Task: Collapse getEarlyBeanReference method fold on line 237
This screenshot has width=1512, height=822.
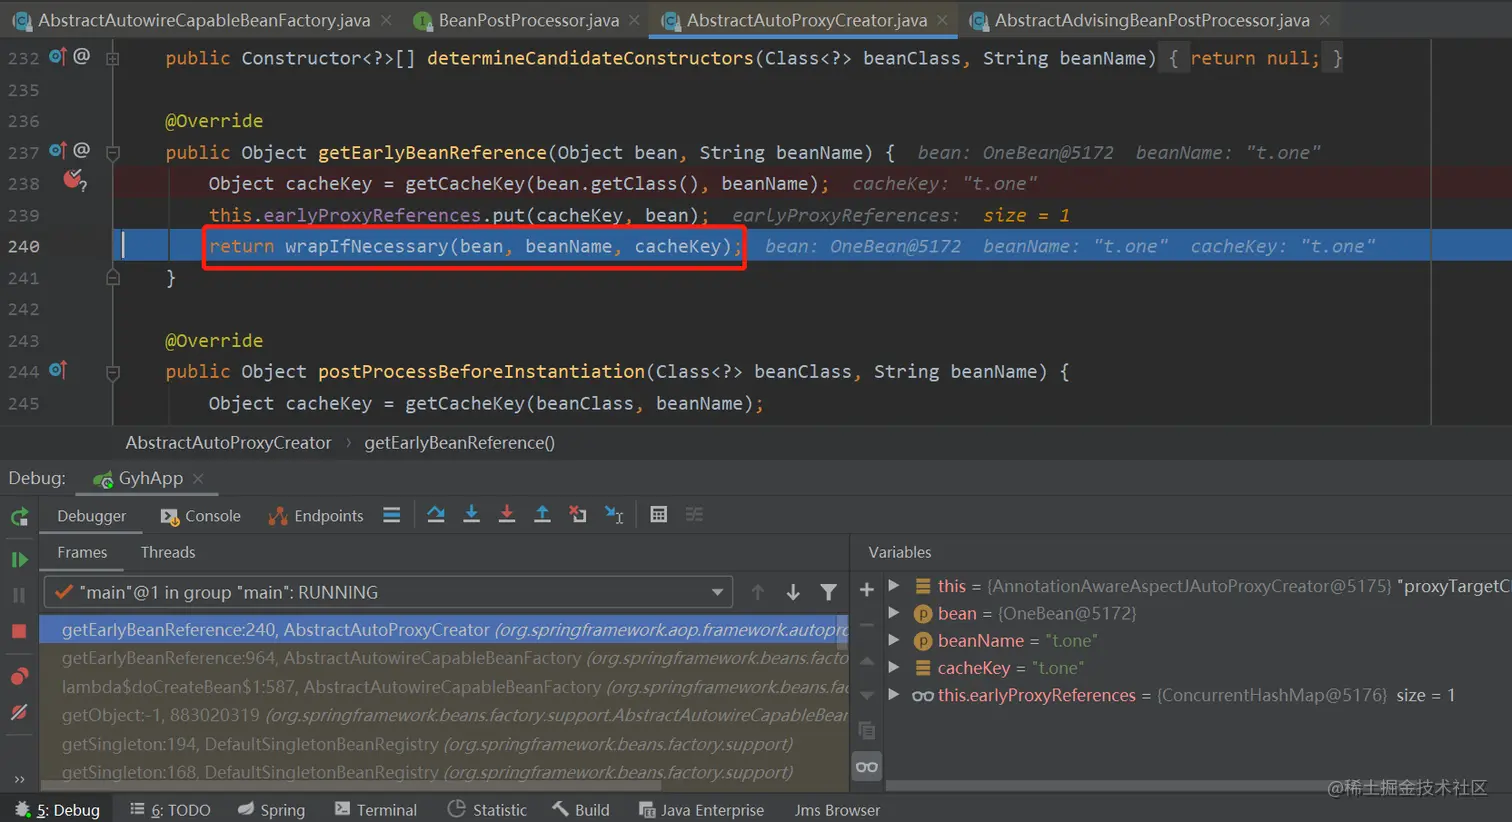Action: (x=113, y=153)
